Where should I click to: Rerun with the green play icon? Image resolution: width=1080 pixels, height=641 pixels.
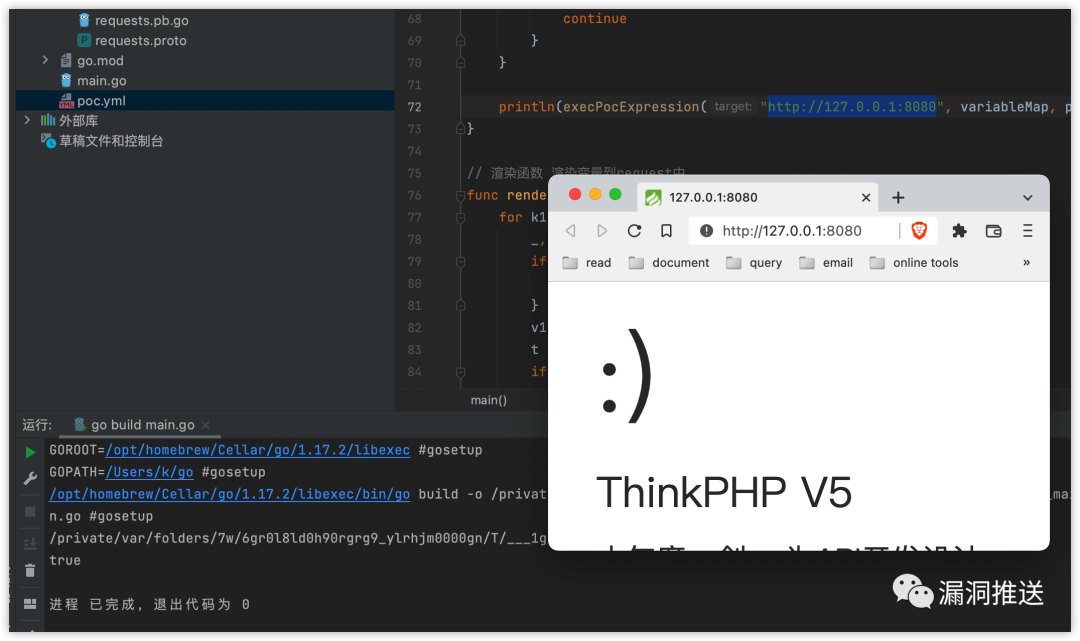(30, 452)
